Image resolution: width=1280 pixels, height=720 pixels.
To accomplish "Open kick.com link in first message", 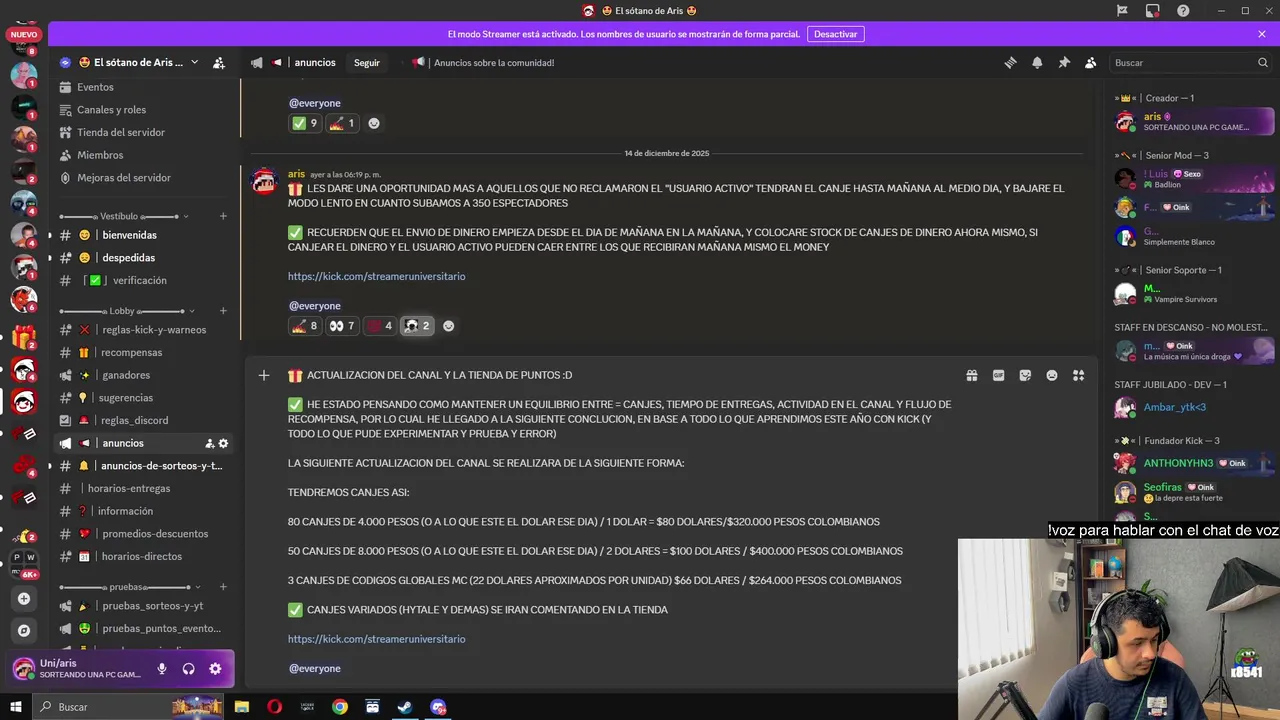I will pos(376,276).
